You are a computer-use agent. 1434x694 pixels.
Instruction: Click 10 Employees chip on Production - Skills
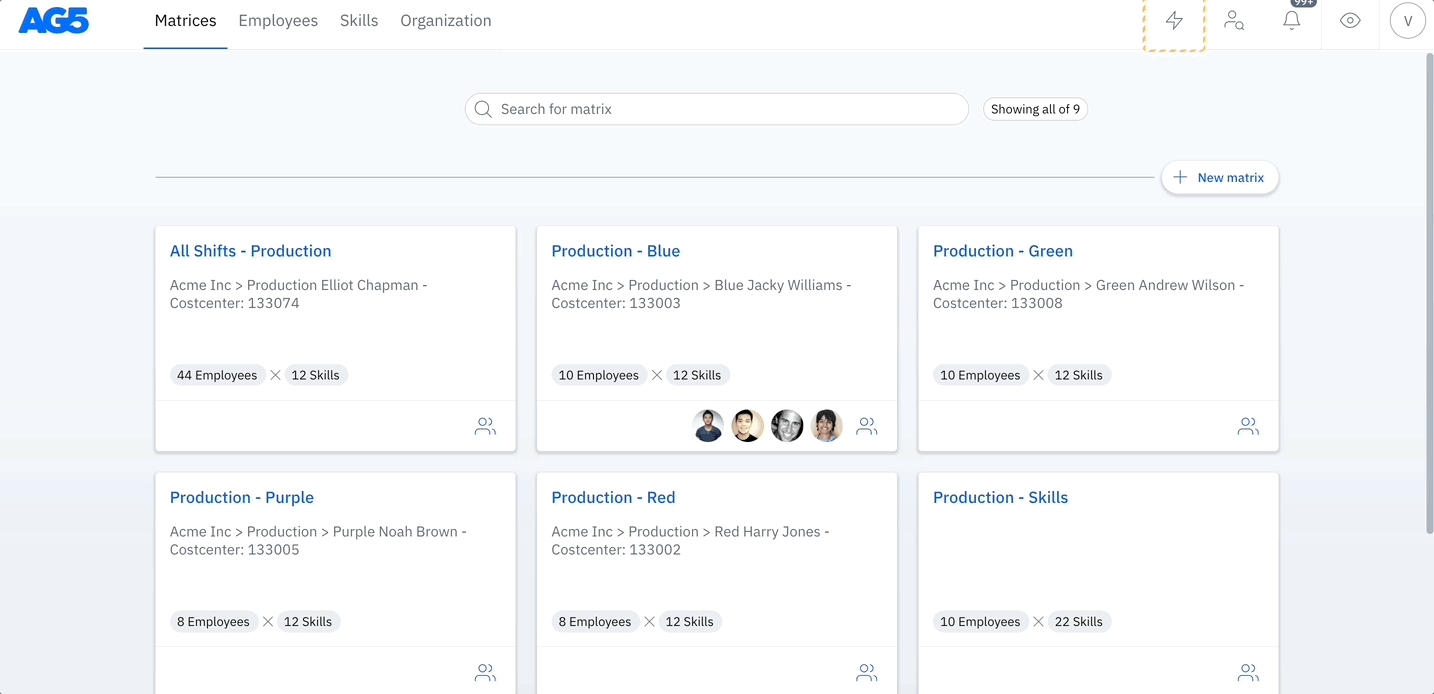(x=980, y=622)
